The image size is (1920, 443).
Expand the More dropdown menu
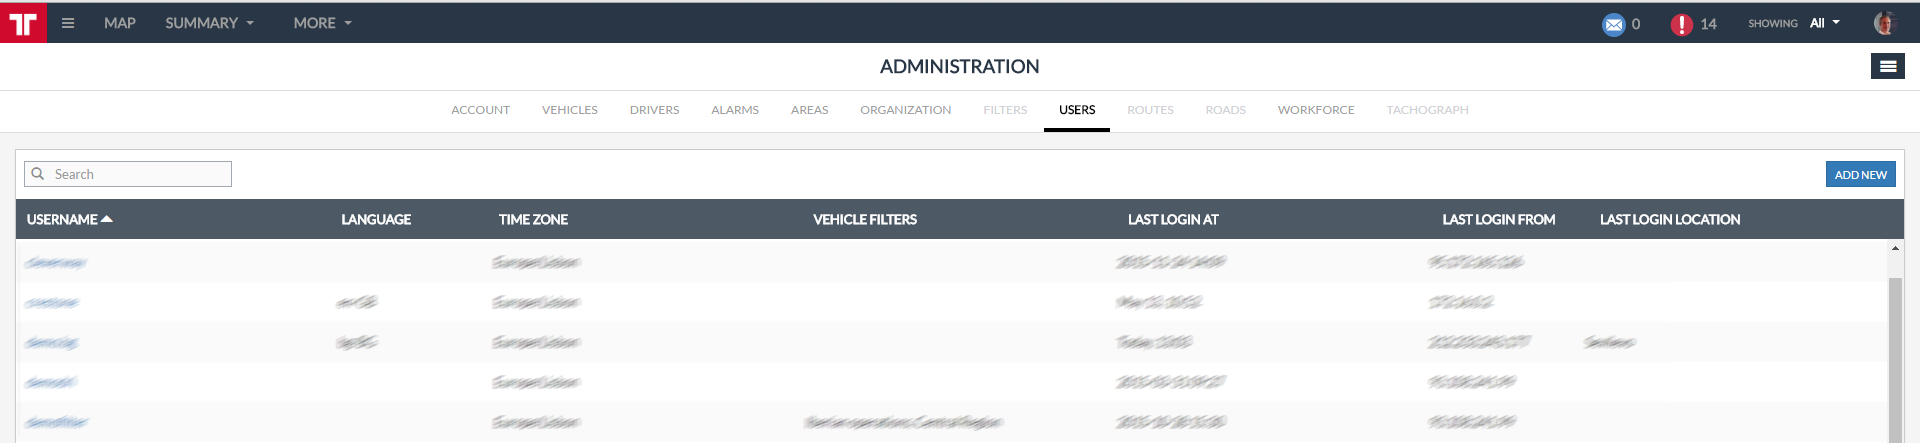click(x=322, y=23)
